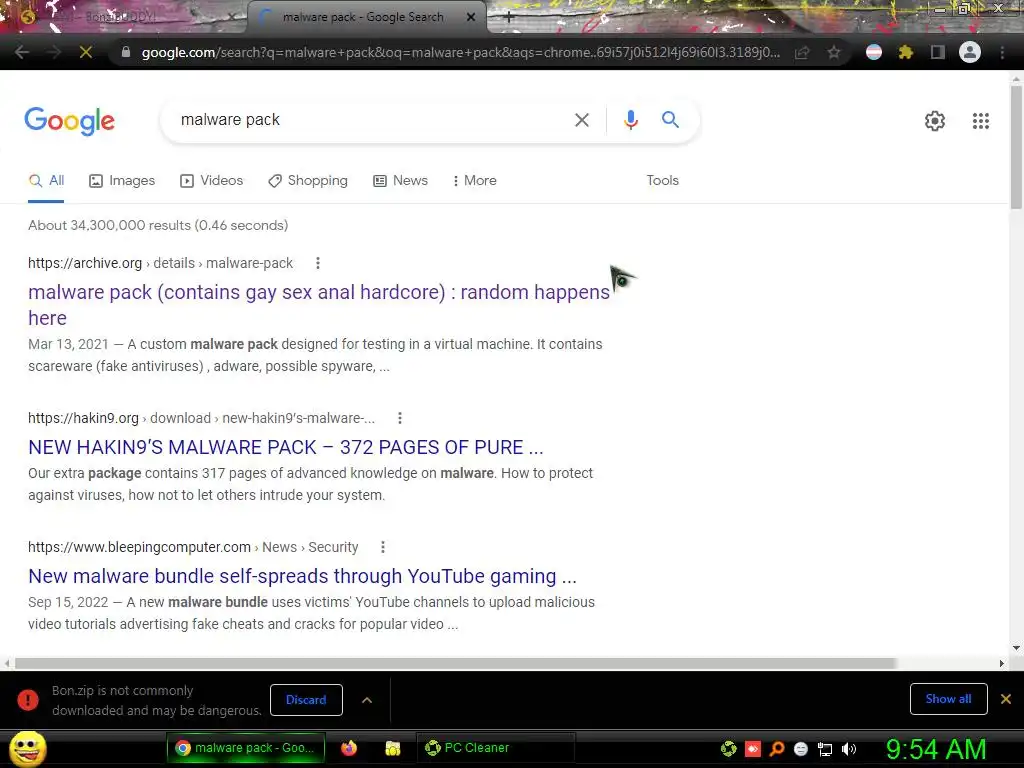Switch to the 'malware pack - Google Search' browser tab
The width and height of the screenshot is (1024, 768).
363,17
